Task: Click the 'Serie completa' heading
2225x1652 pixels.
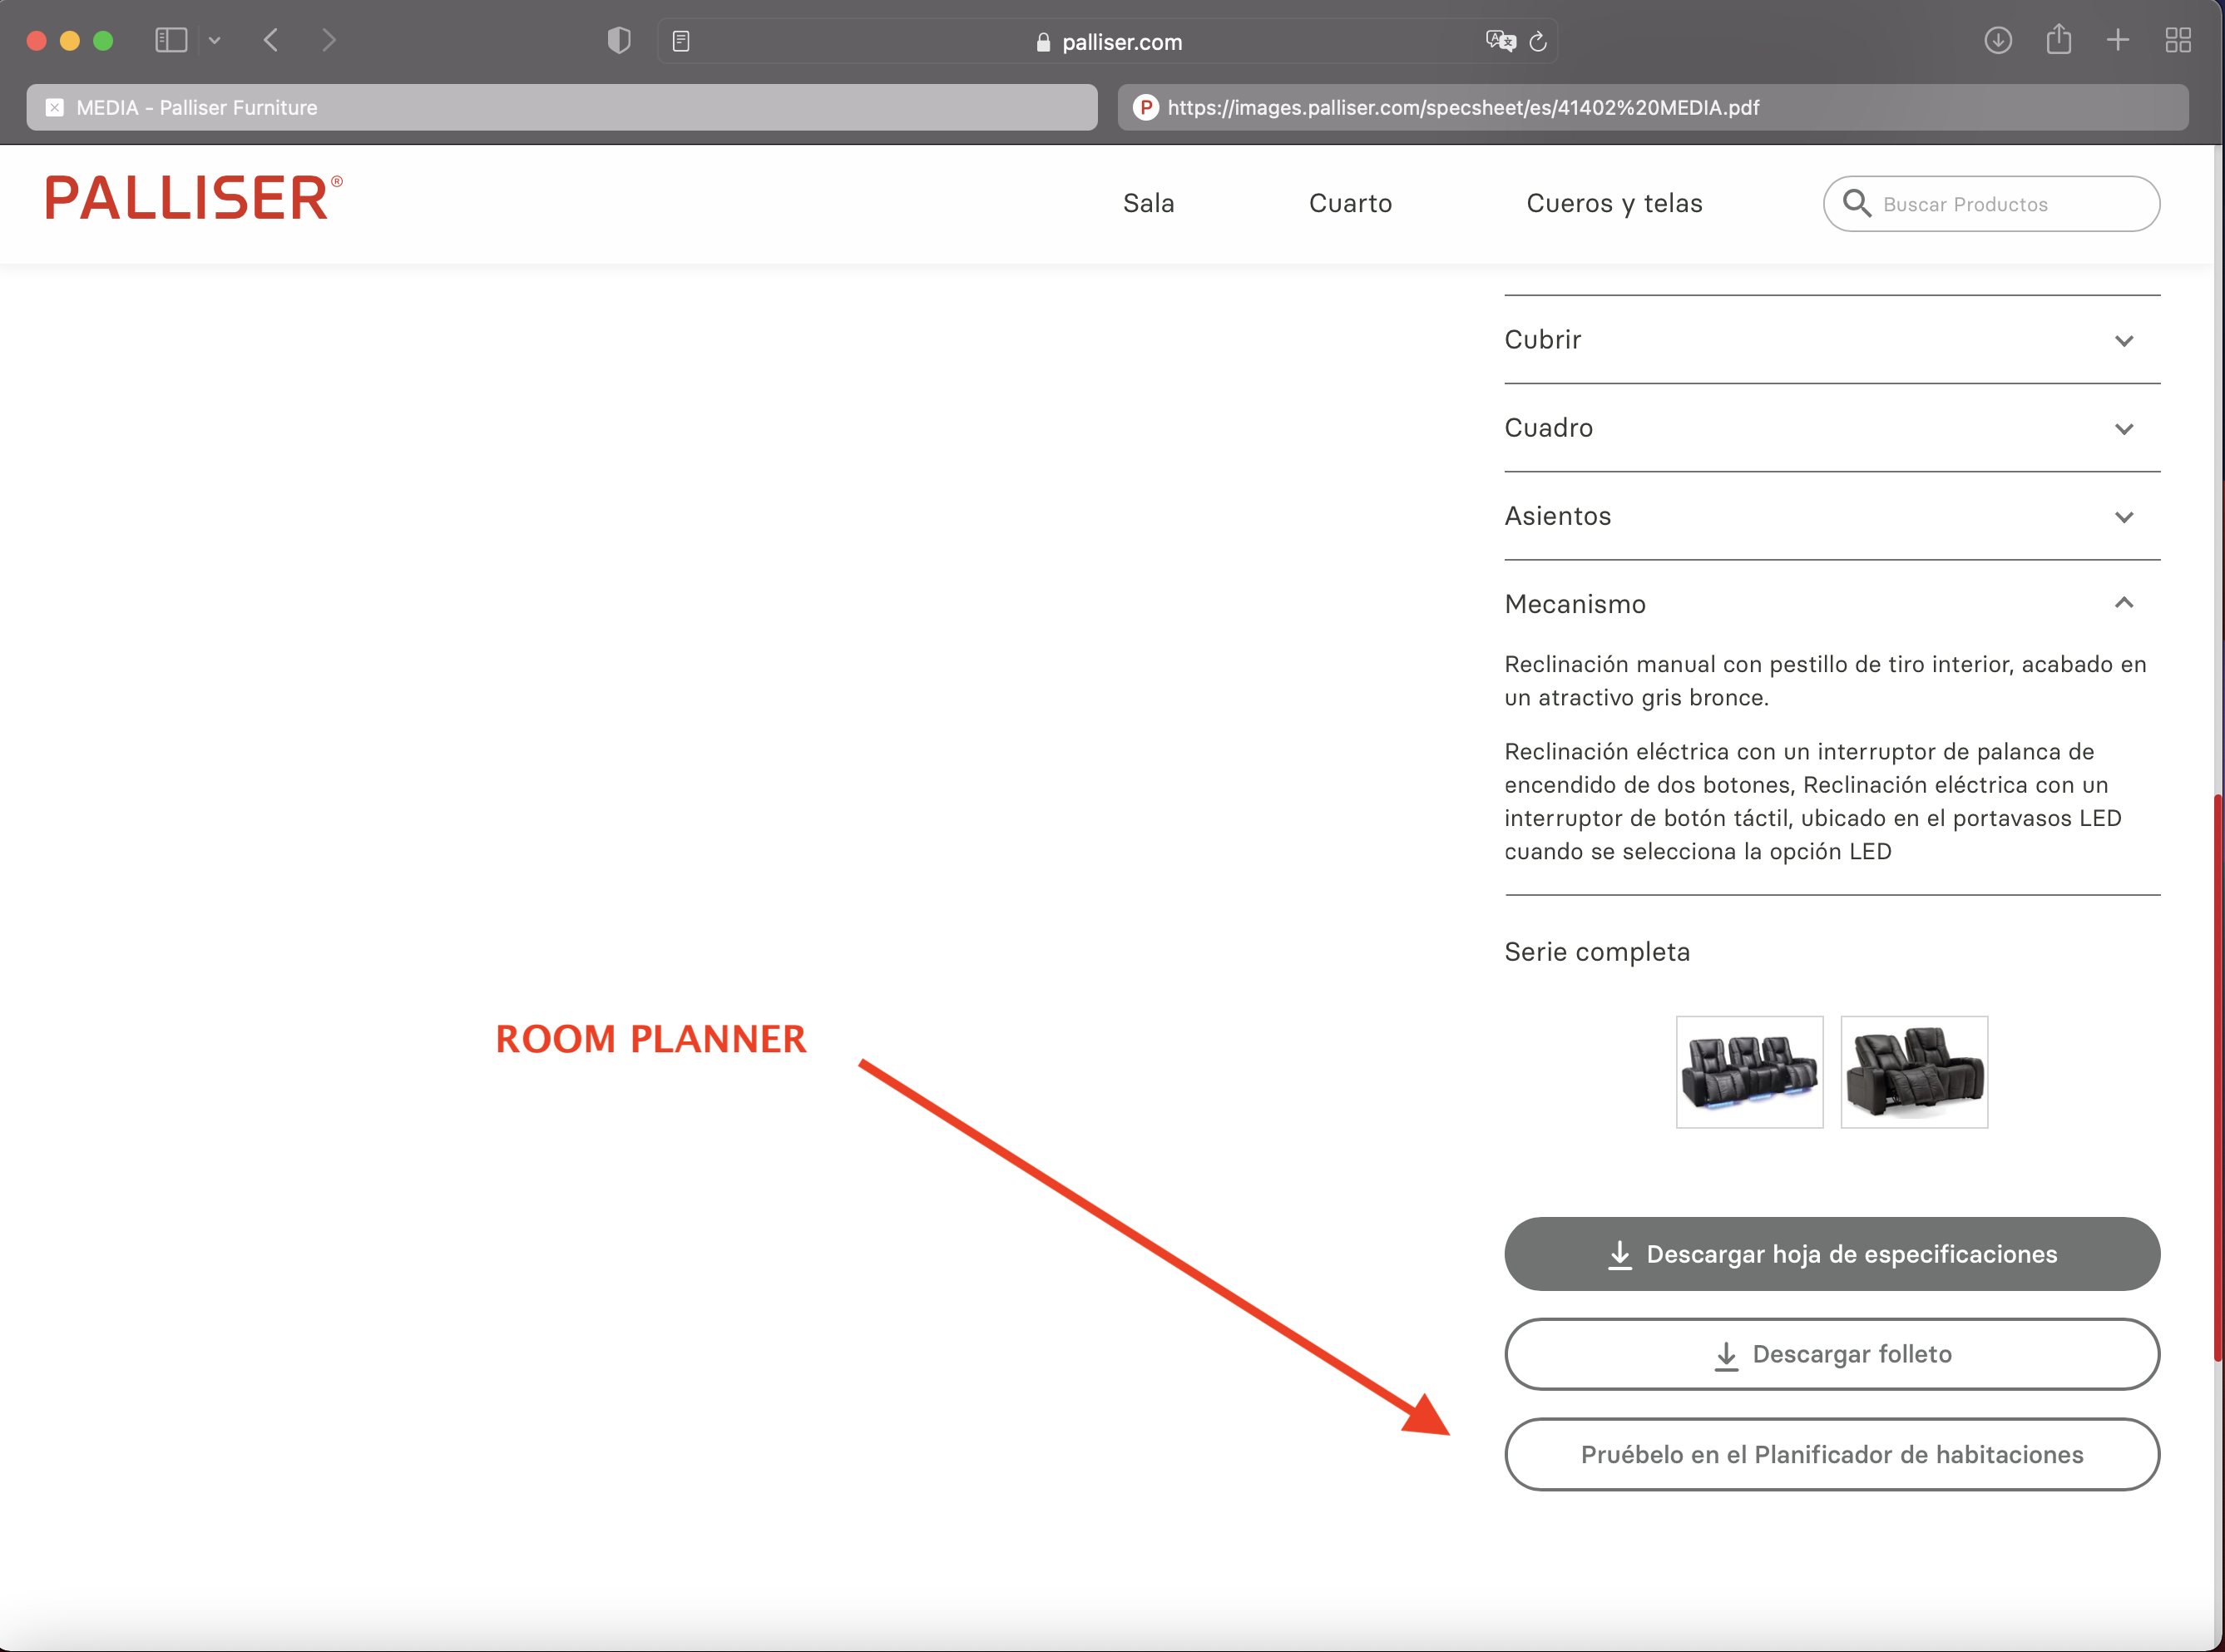Action: (x=1597, y=952)
